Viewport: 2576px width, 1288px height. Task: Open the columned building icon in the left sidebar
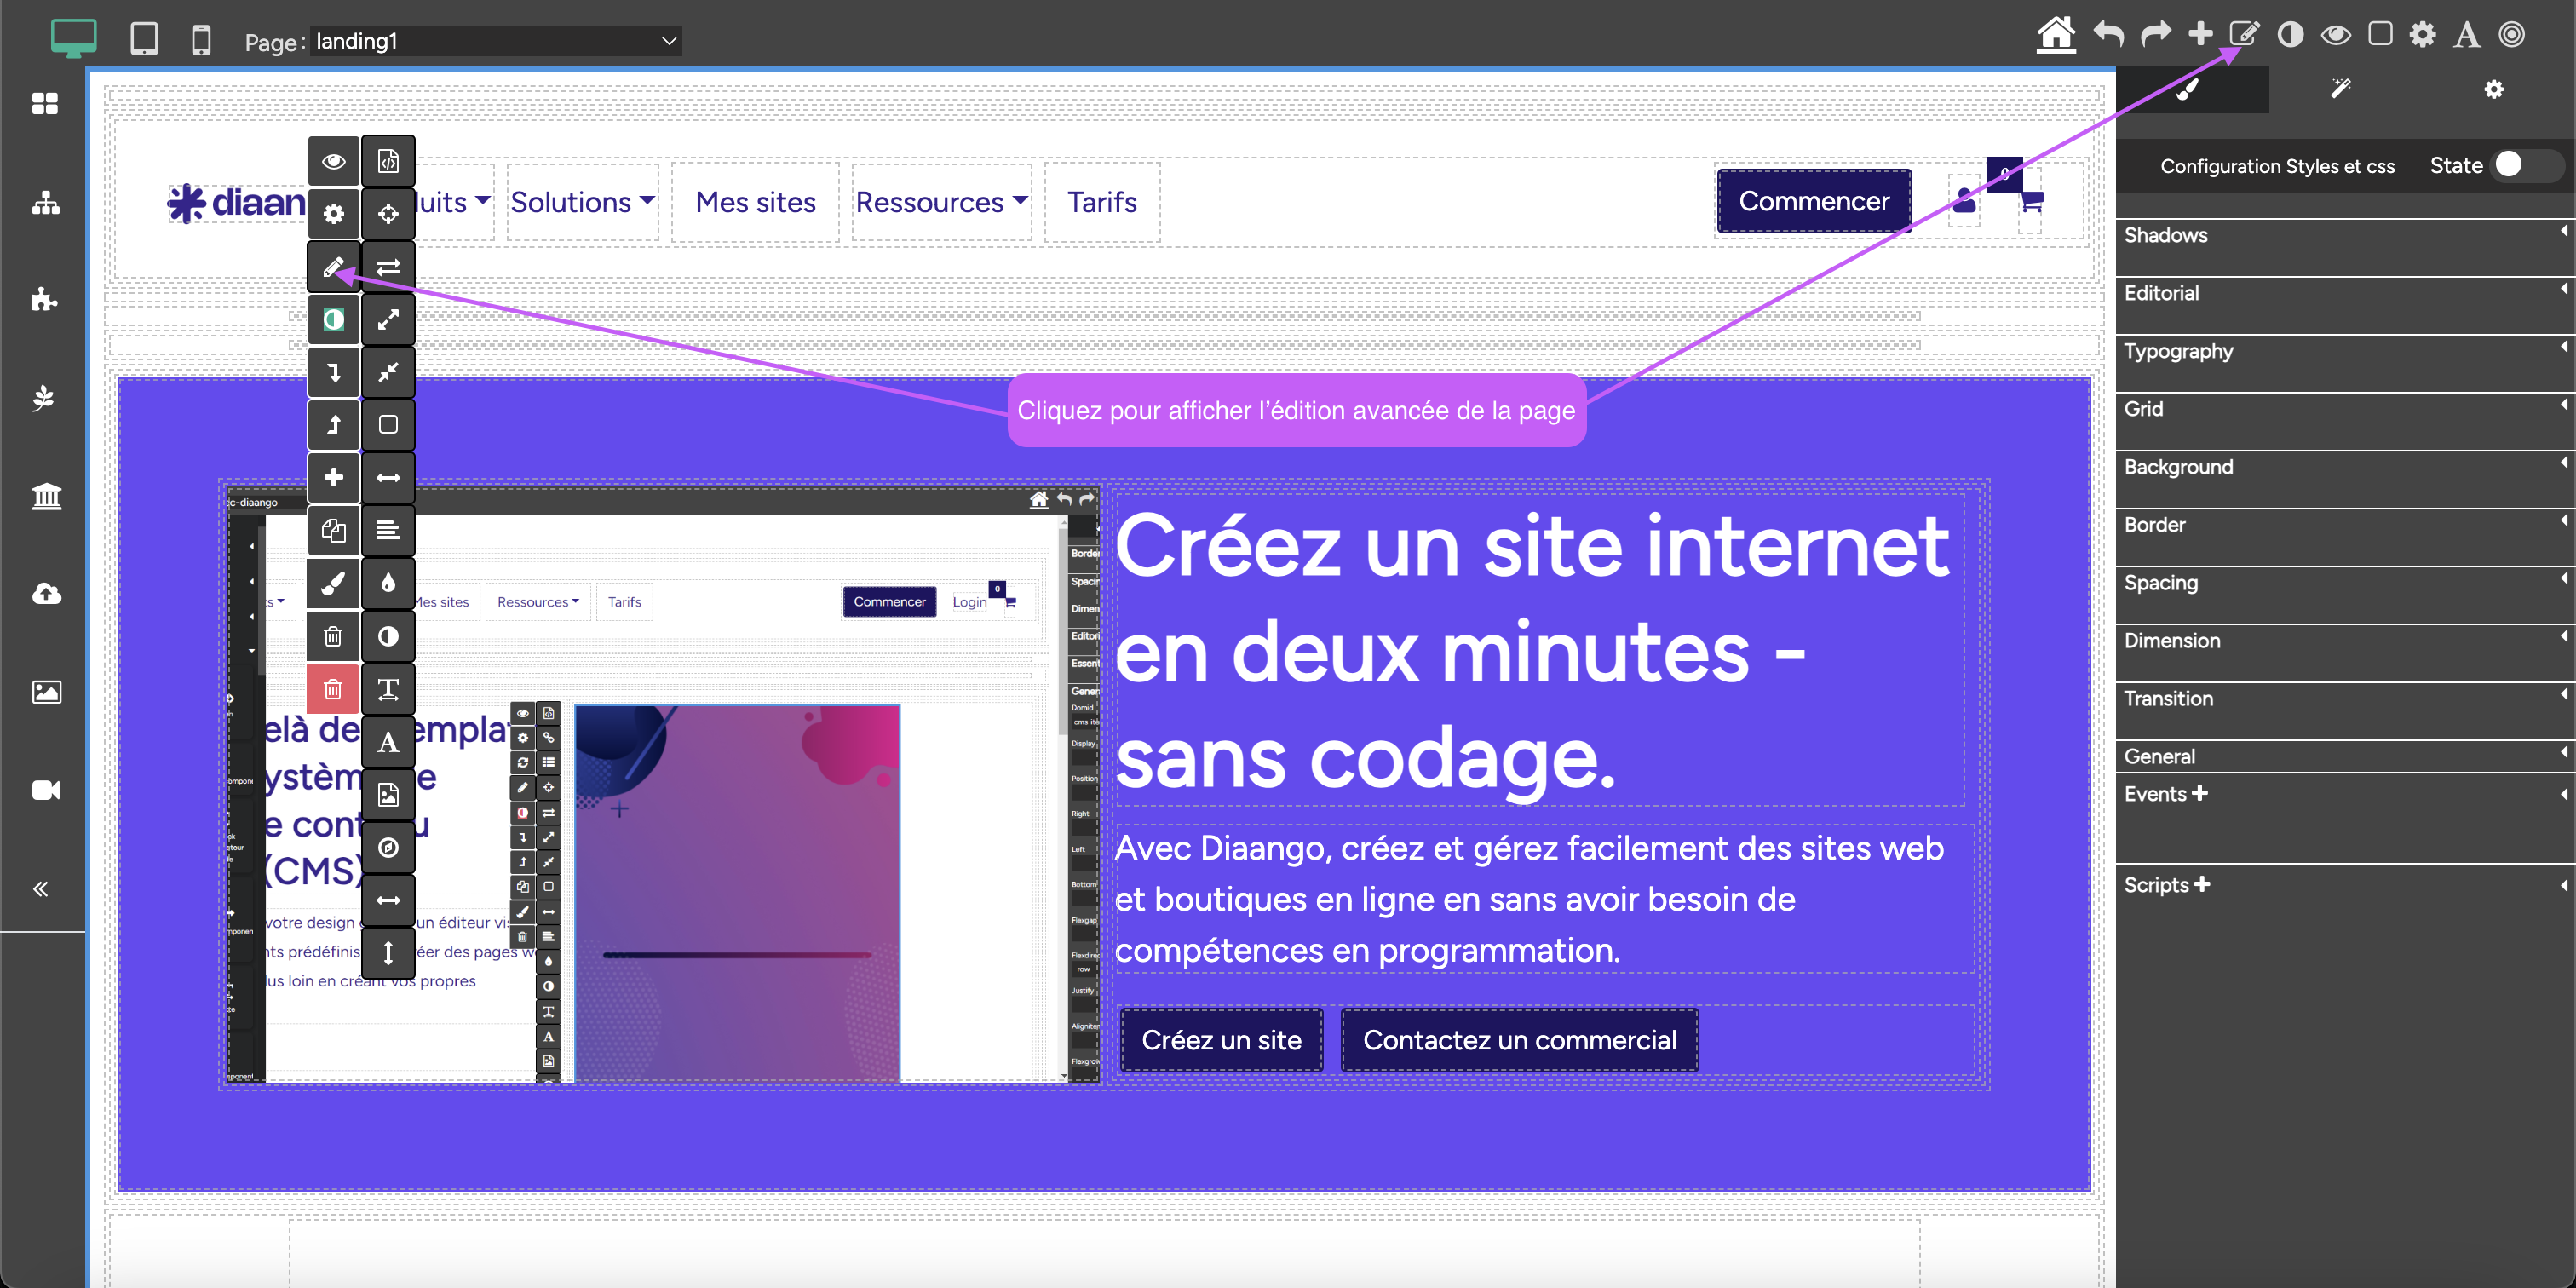pos(46,496)
